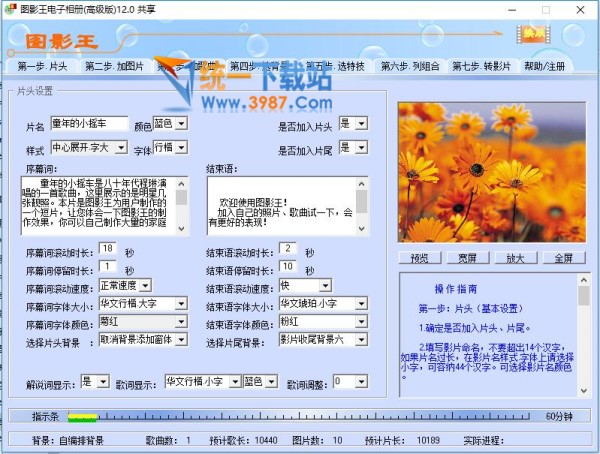This screenshot has width=600, height=454.
Task: Expand the 解说词显示 dropdown
Action: coord(103,381)
